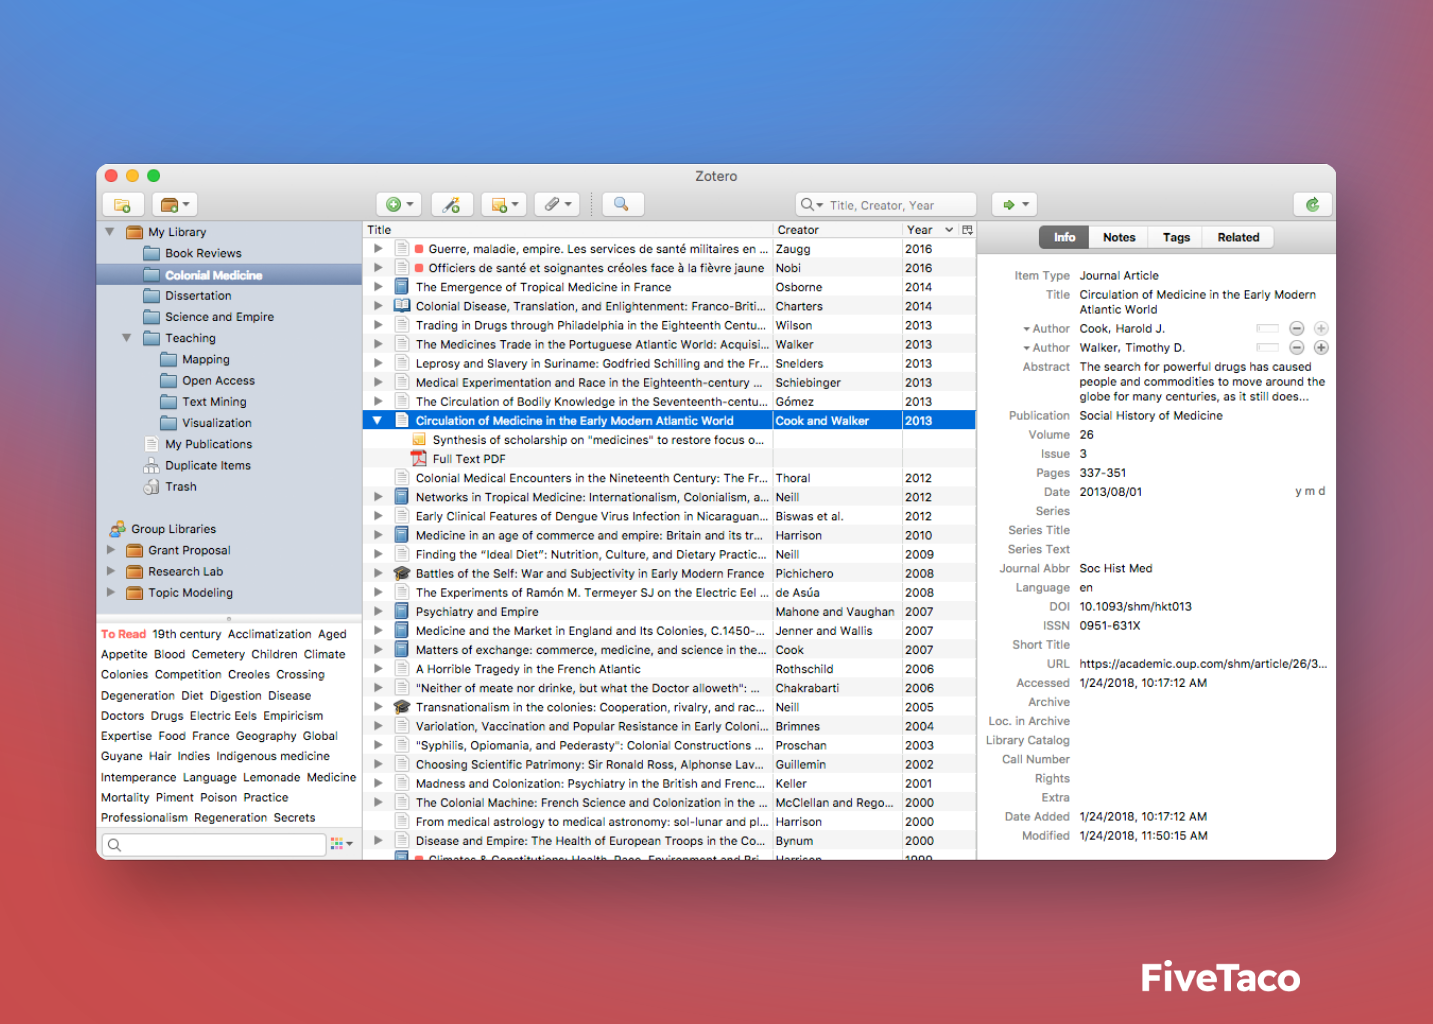Select Colonial Disease, Translation book item
The height and width of the screenshot is (1024, 1433).
point(669,306)
